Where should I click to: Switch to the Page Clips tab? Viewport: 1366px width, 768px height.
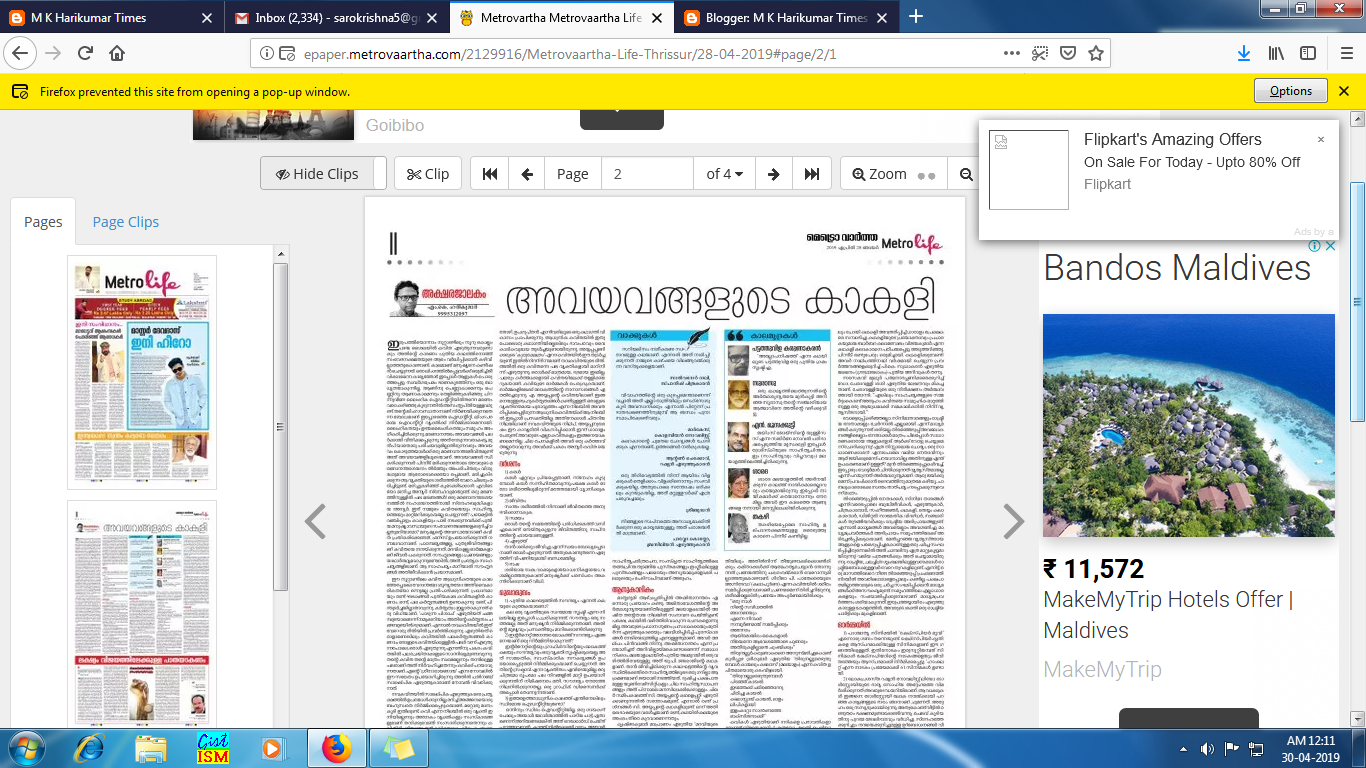pyautogui.click(x=126, y=222)
